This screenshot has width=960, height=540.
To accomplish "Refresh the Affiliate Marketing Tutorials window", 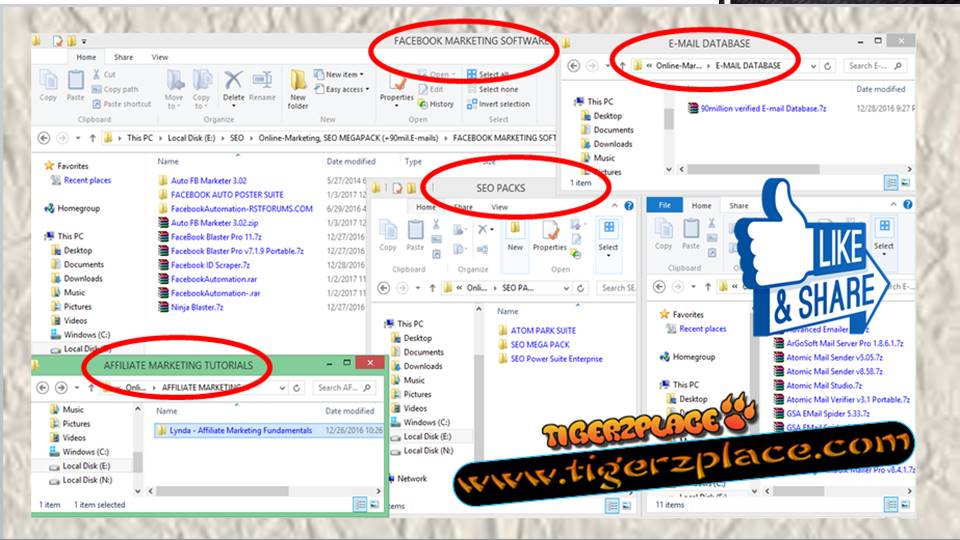I will tap(296, 388).
